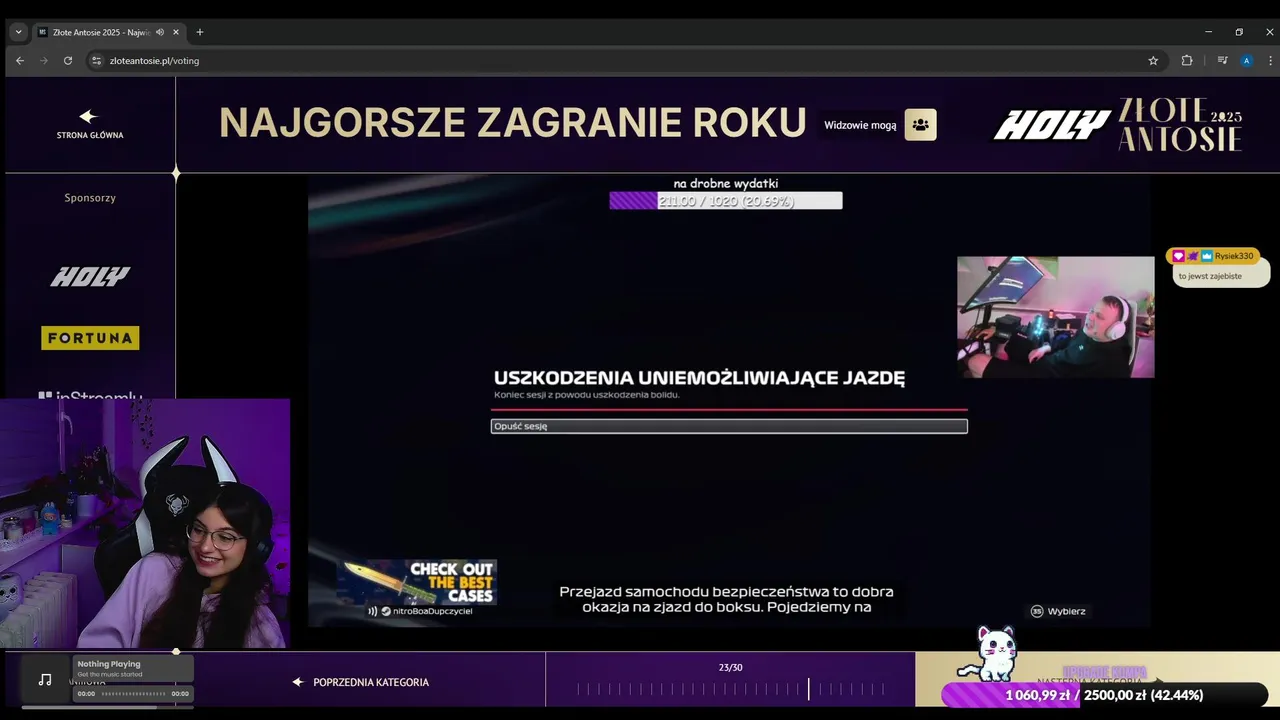Screen dimensions: 1280x720
Task: Open the media control icon in toolbar
Action: point(1222,60)
